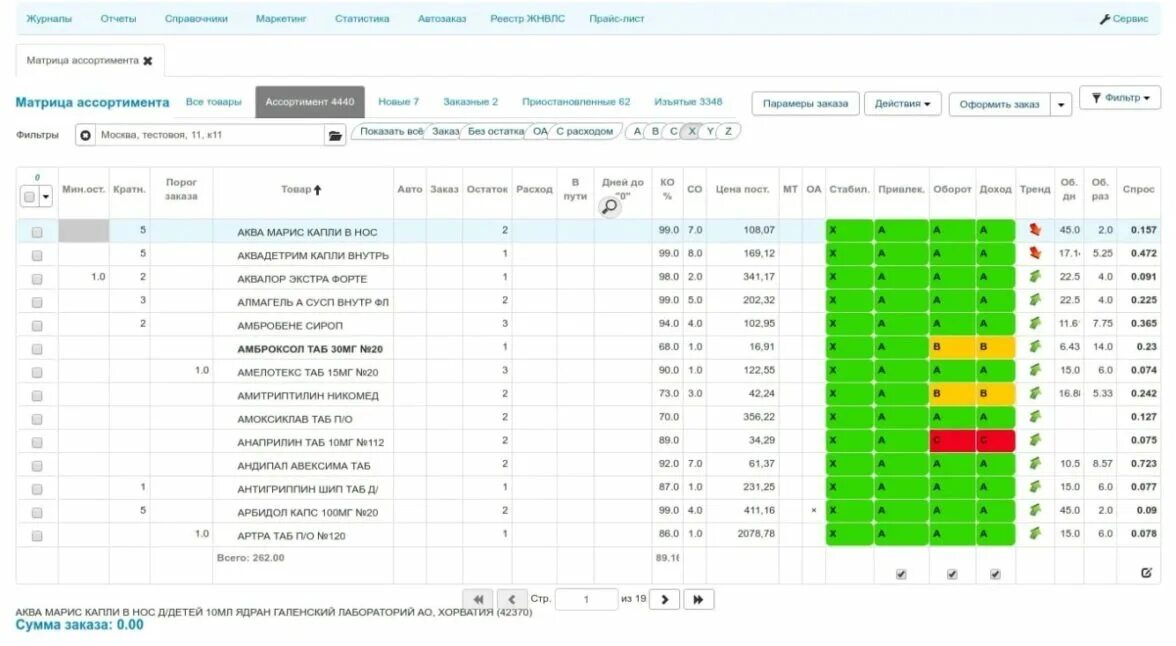1176x646 pixels.
Task: Toggle the Доход column footer checkbox
Action: (x=995, y=574)
